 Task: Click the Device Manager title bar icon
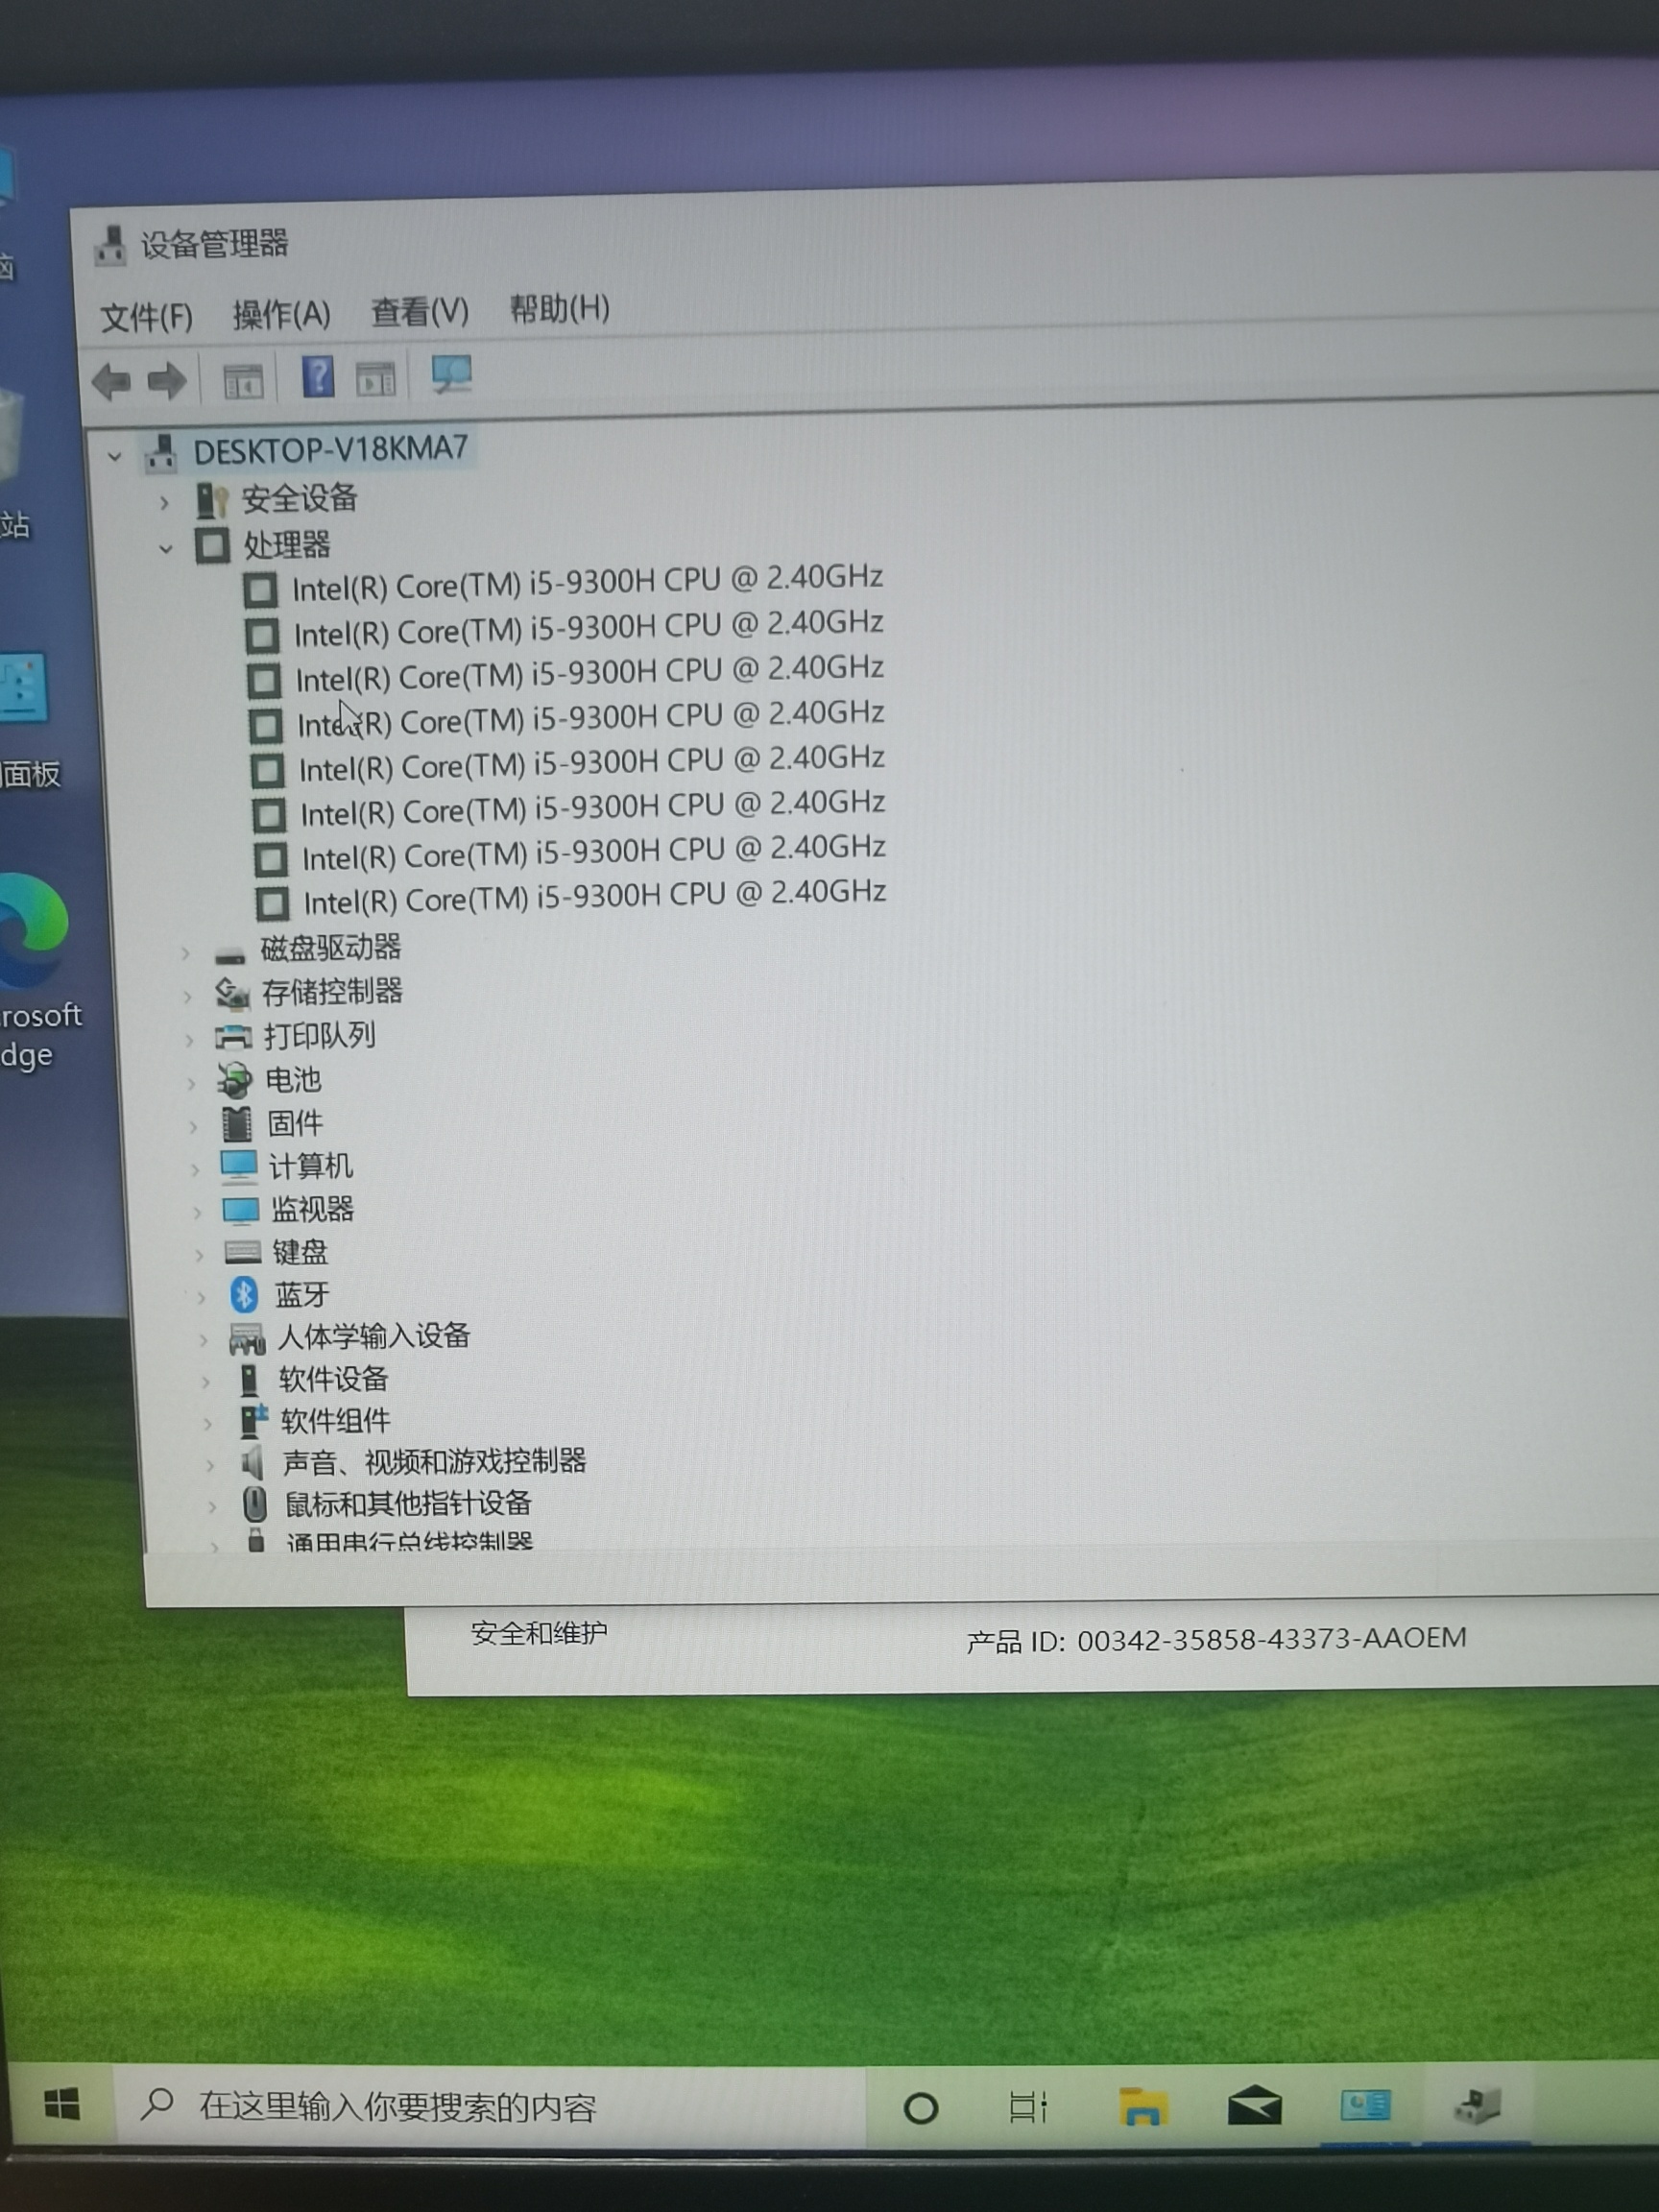(110, 246)
